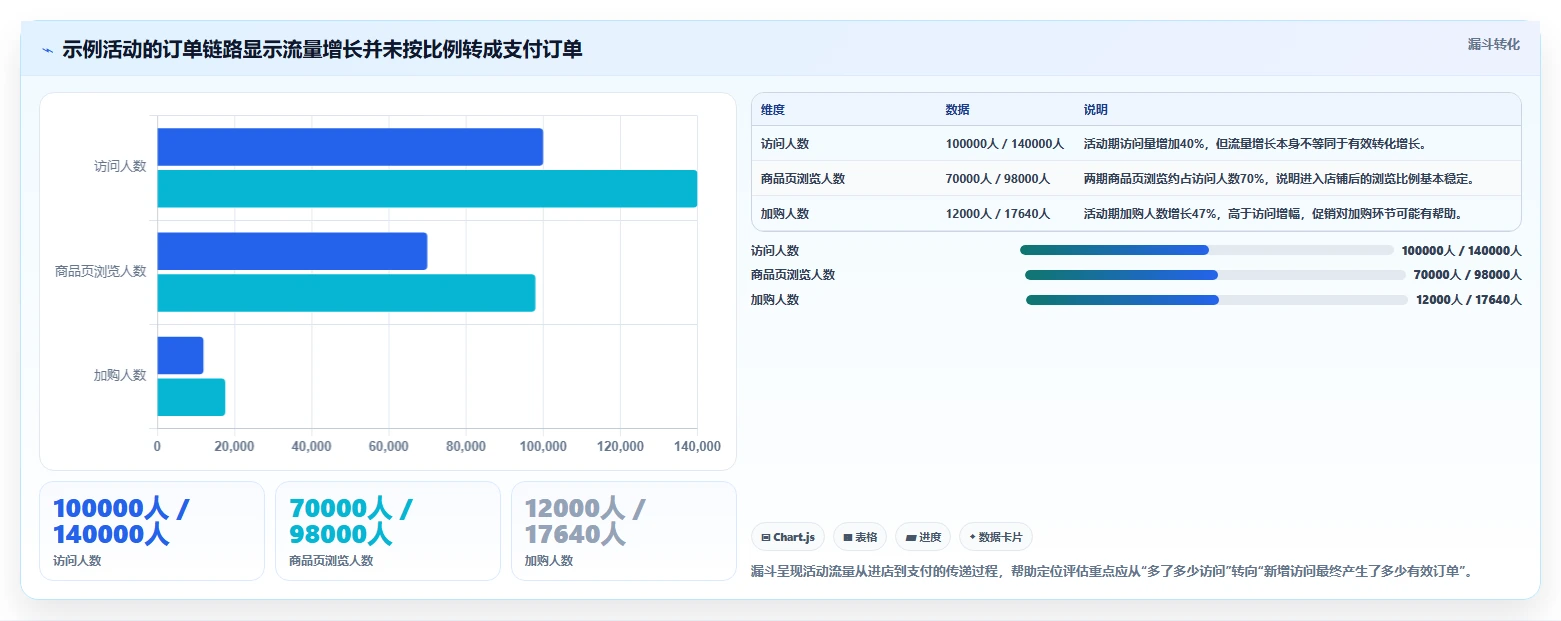The height and width of the screenshot is (621, 1561).
Task: Click the 加购人数 y-axis label on chart
Action: (x=120, y=375)
